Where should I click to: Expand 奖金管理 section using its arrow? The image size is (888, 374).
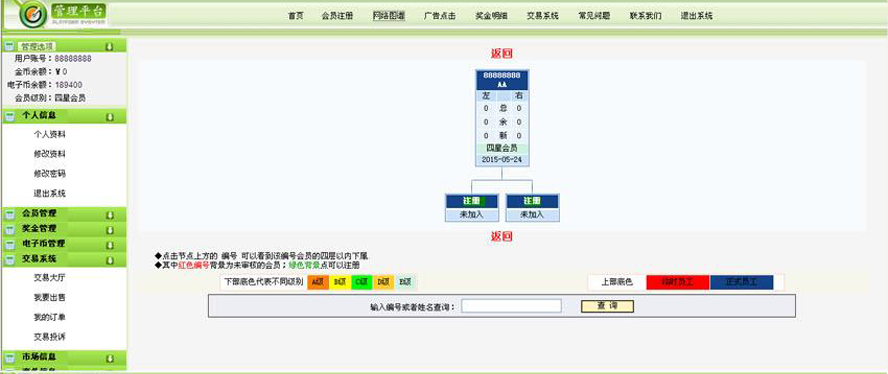[110, 230]
